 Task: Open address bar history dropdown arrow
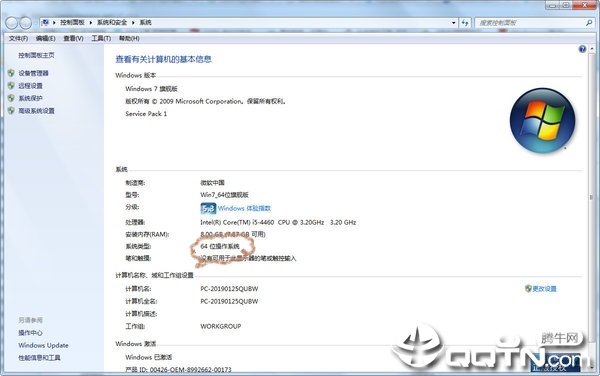tap(453, 23)
